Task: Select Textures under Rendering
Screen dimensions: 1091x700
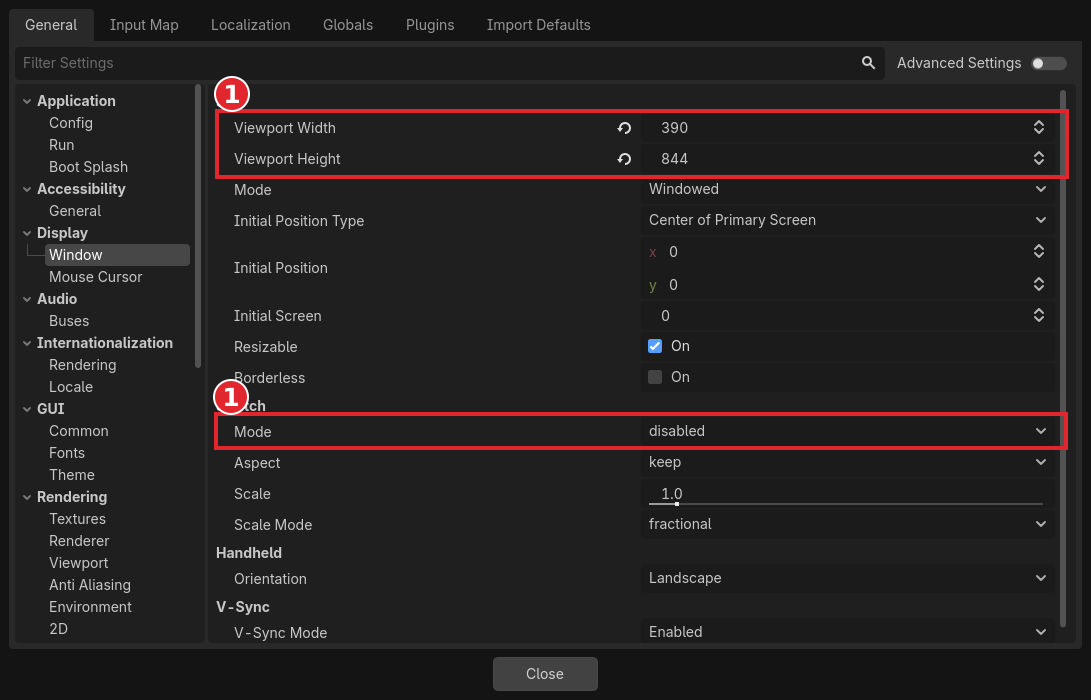Action: coord(77,519)
